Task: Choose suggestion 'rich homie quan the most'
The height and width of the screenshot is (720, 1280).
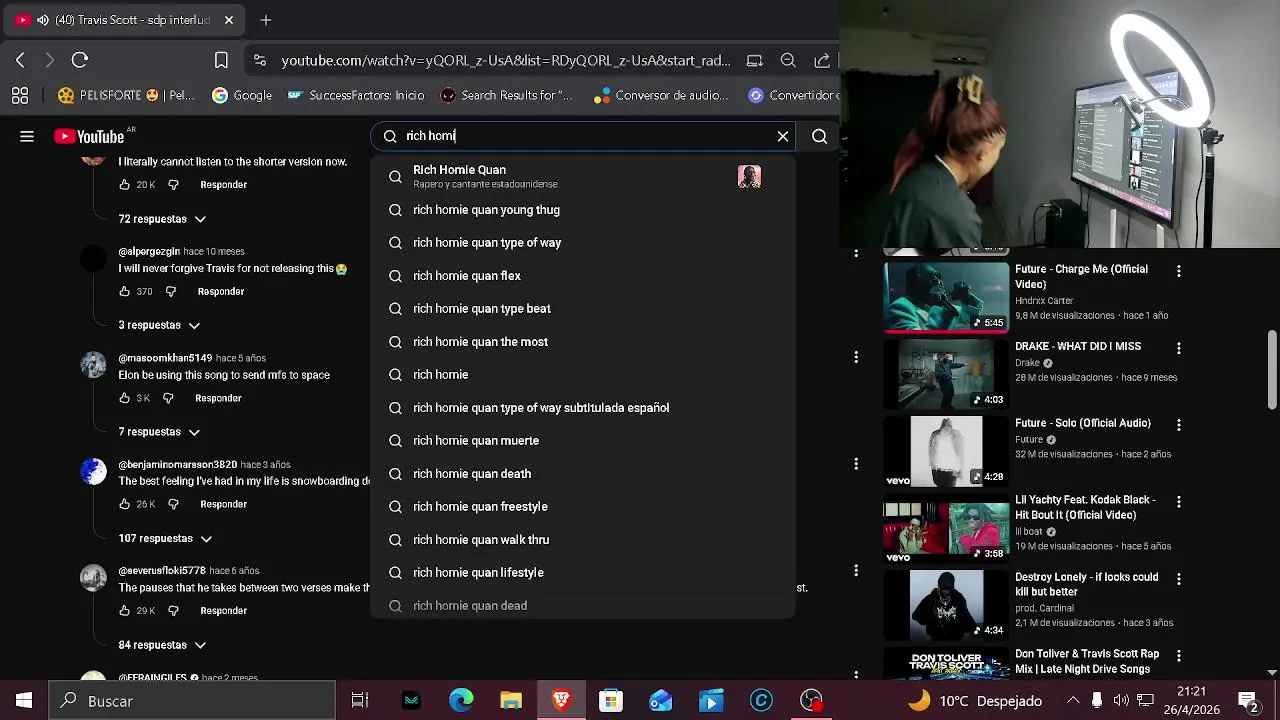Action: click(583, 342)
